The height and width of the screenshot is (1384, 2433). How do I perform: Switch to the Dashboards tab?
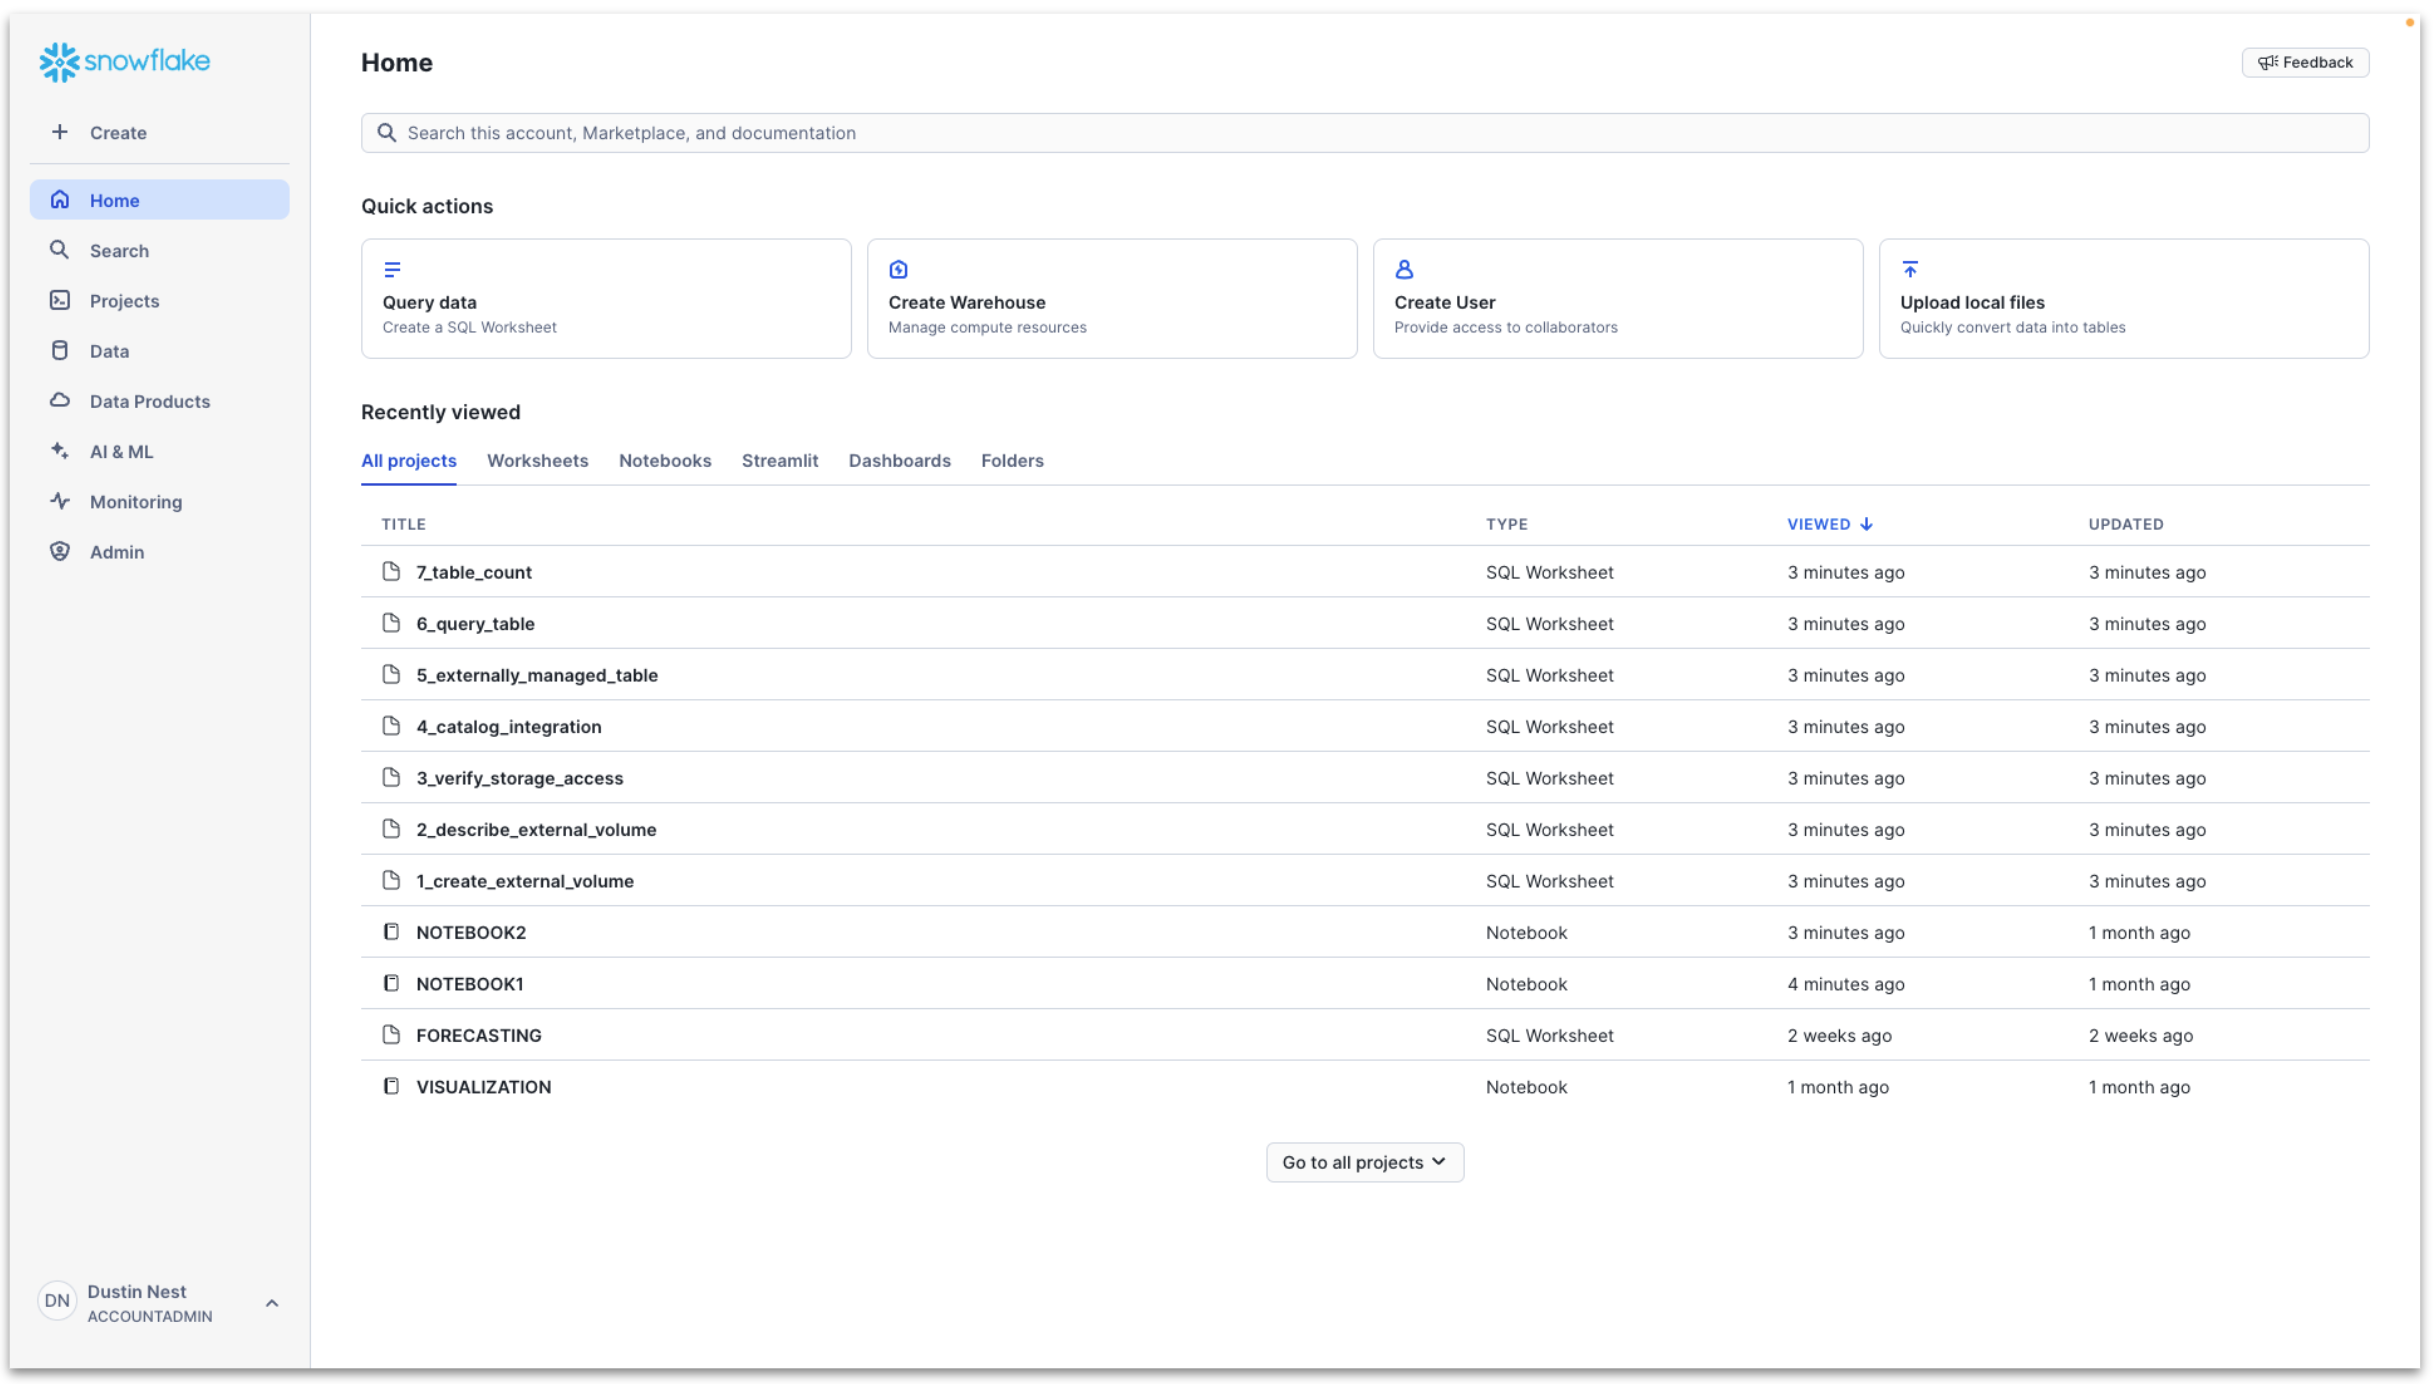[899, 460]
